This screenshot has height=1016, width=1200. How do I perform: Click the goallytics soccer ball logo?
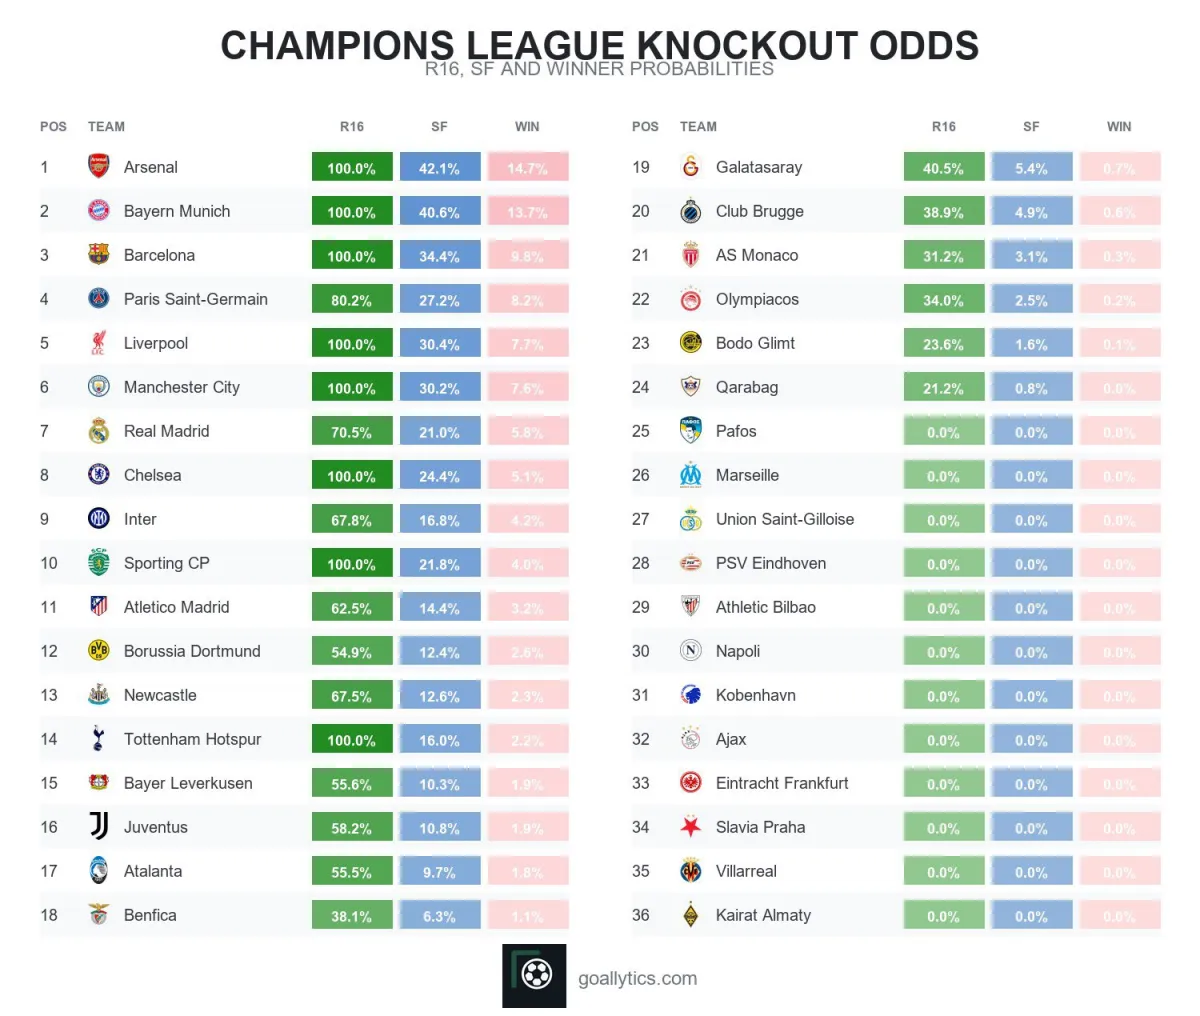point(534,976)
